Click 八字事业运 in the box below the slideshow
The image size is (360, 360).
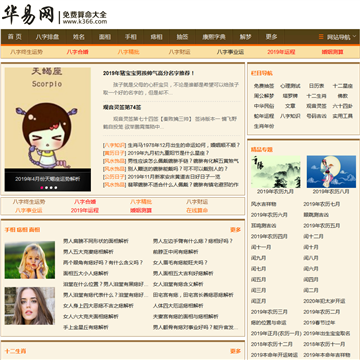[29, 210]
